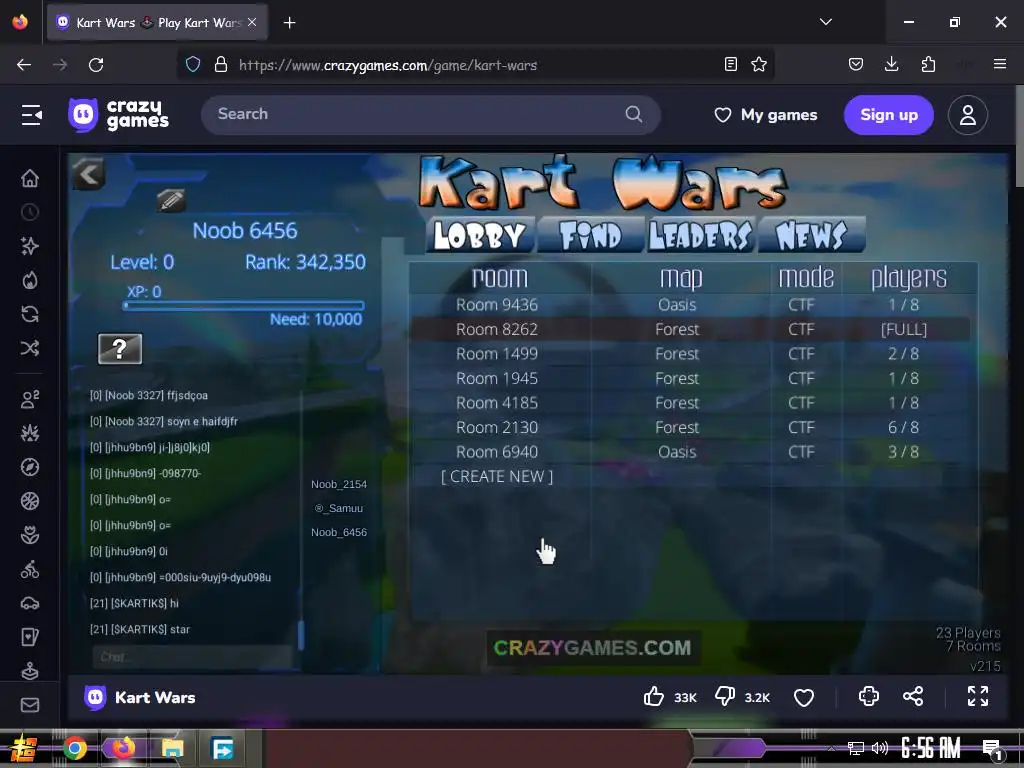Click the question mark help button
Image resolution: width=1024 pixels, height=768 pixels.
pyautogui.click(x=120, y=349)
